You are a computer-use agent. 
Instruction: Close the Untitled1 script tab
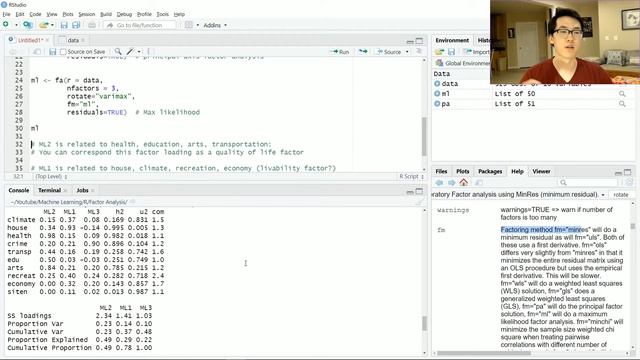[47, 40]
